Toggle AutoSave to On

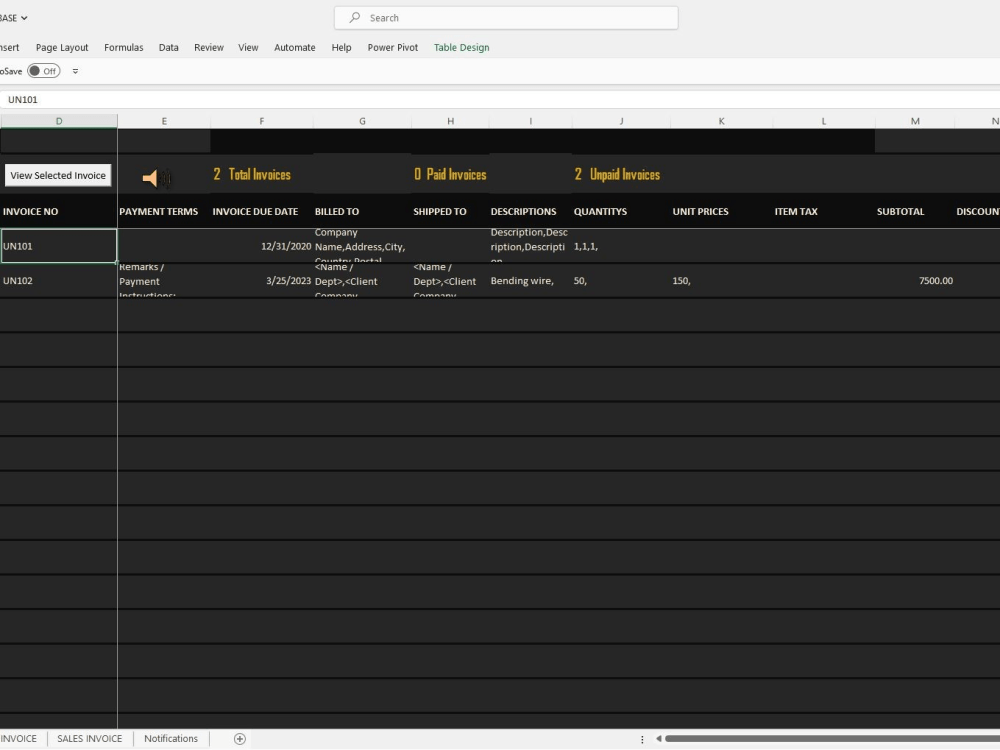click(x=44, y=70)
